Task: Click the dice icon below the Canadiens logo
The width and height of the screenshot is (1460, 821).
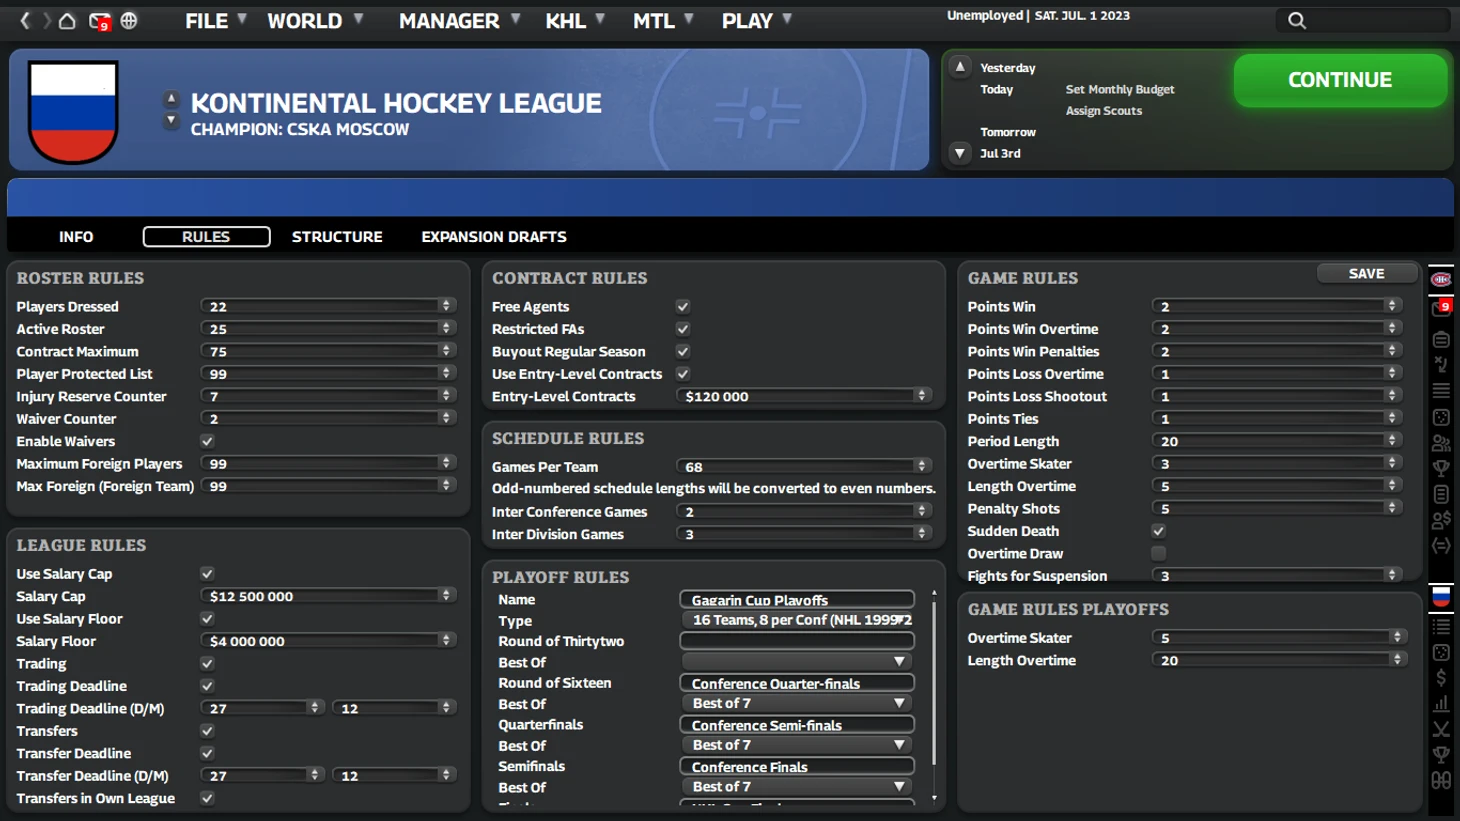Action: tap(1441, 417)
